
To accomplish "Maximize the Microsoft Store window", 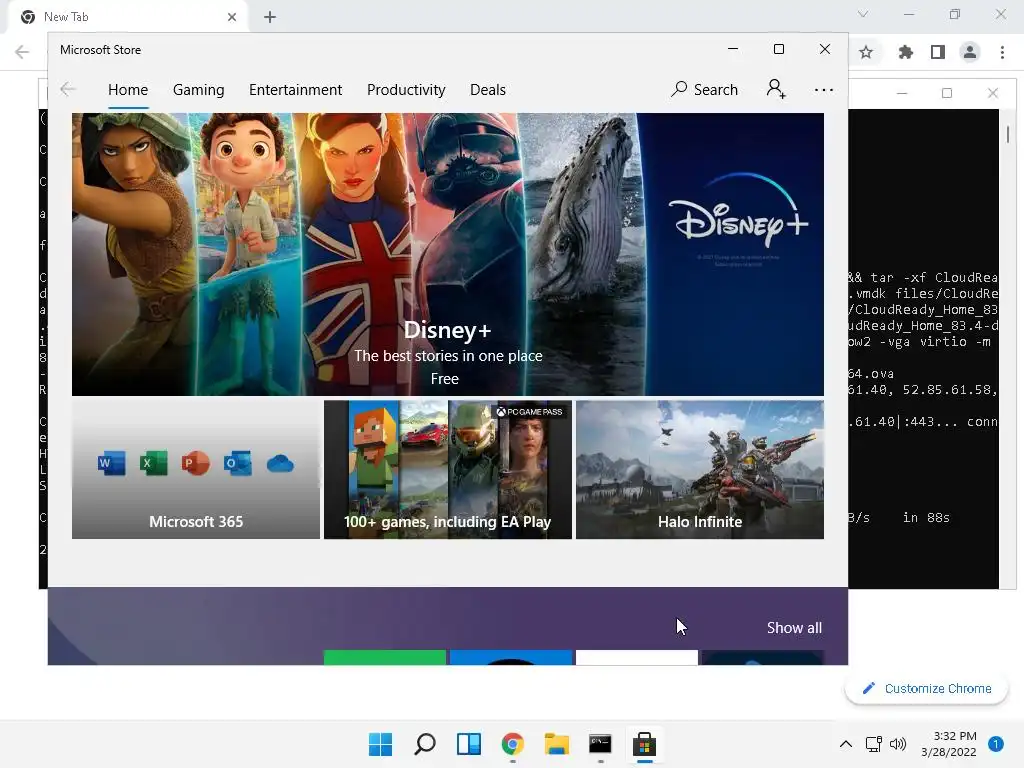I will [778, 49].
